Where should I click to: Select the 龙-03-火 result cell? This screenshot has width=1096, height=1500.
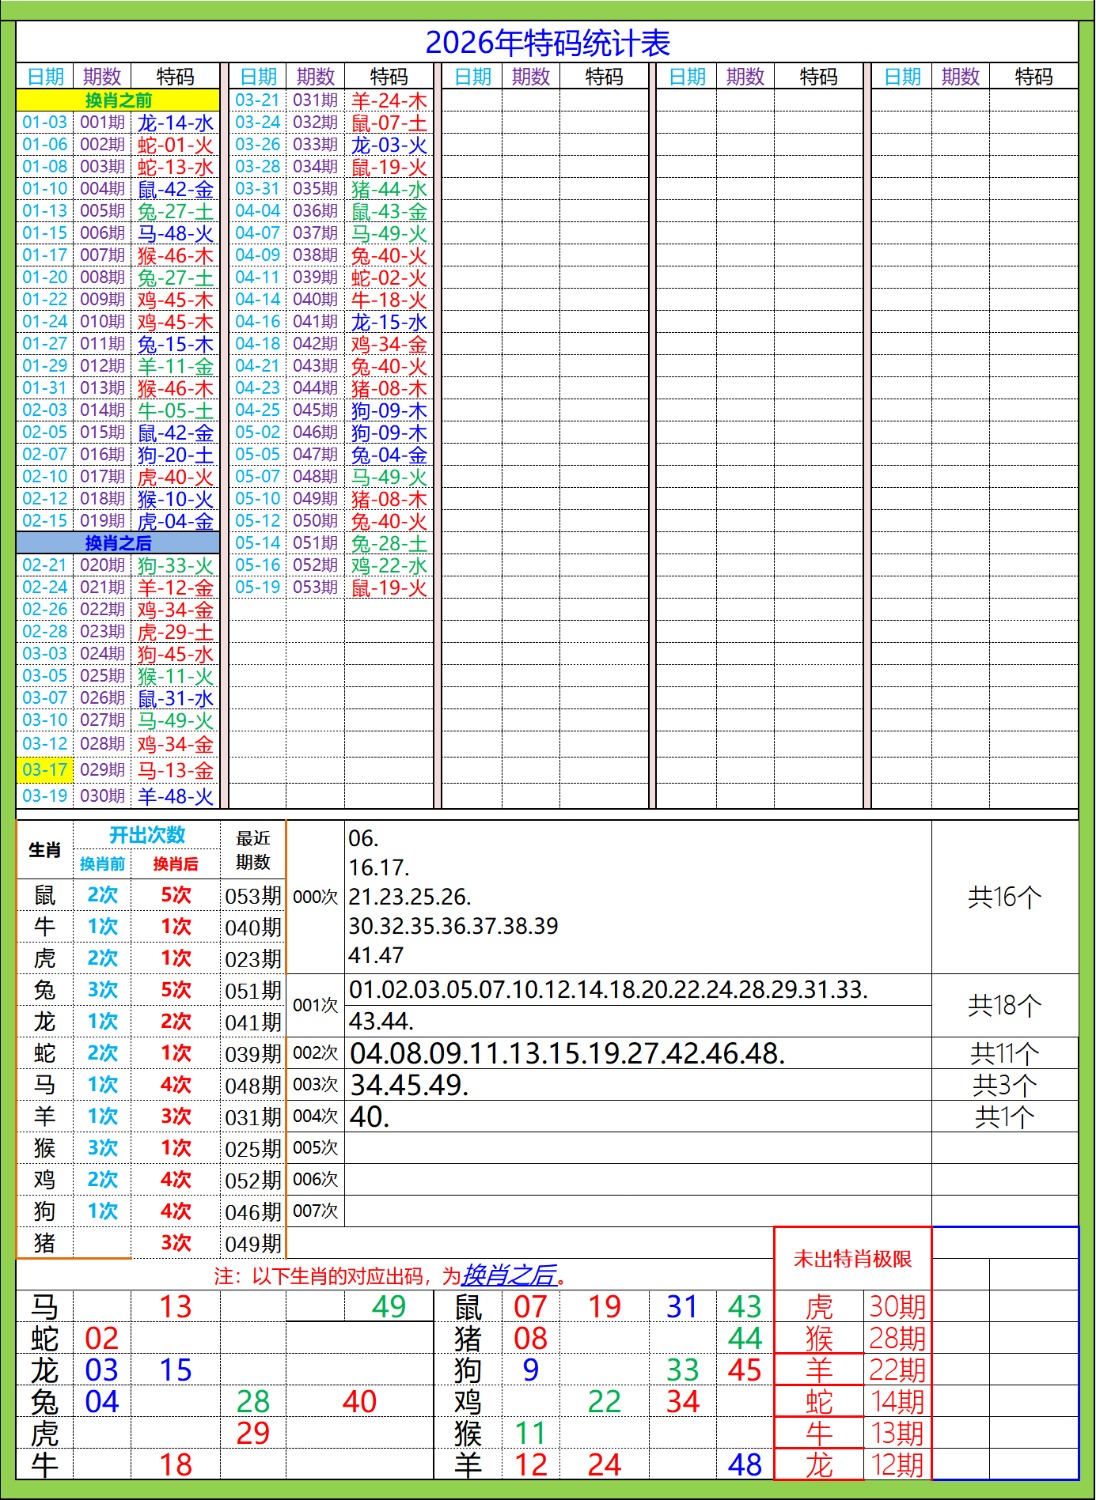point(389,145)
